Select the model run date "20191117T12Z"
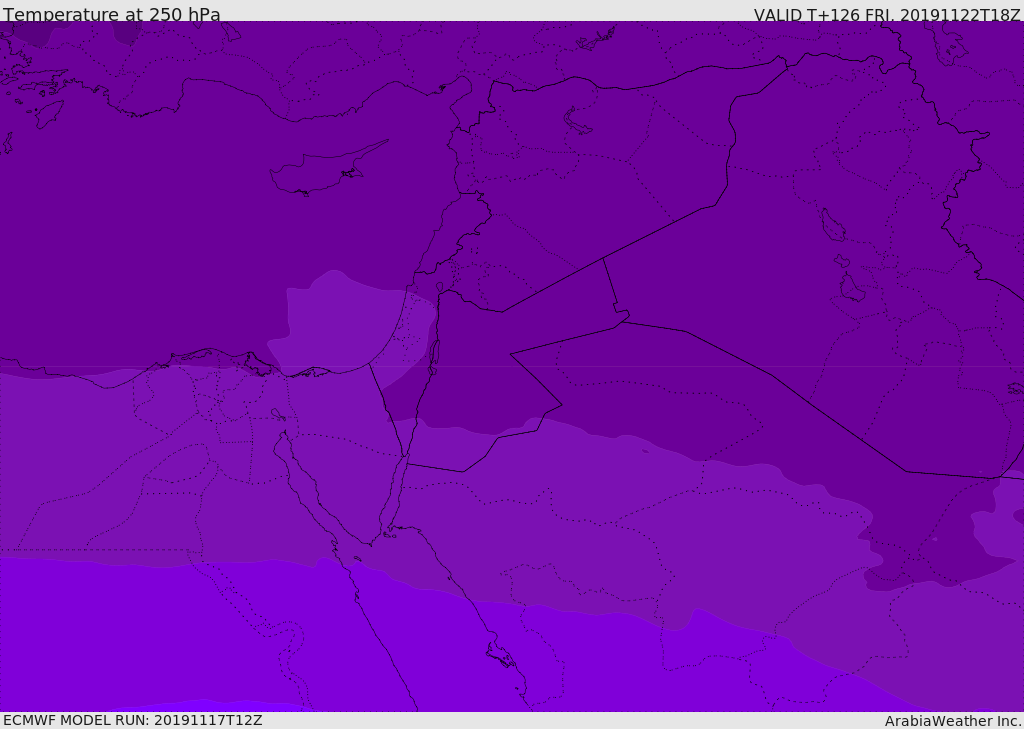The height and width of the screenshot is (729, 1024). pyautogui.click(x=207, y=720)
